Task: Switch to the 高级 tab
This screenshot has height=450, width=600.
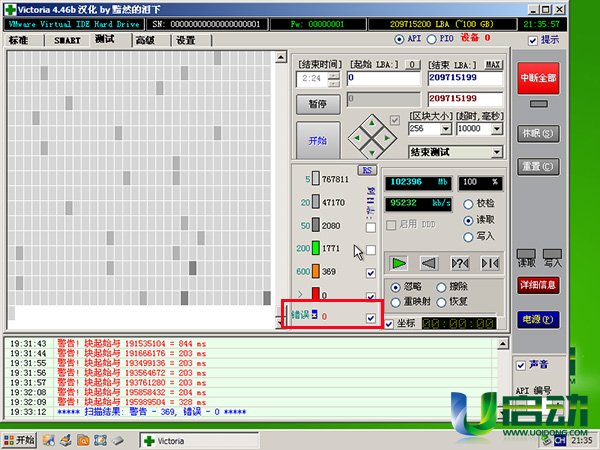Action: [x=145, y=40]
